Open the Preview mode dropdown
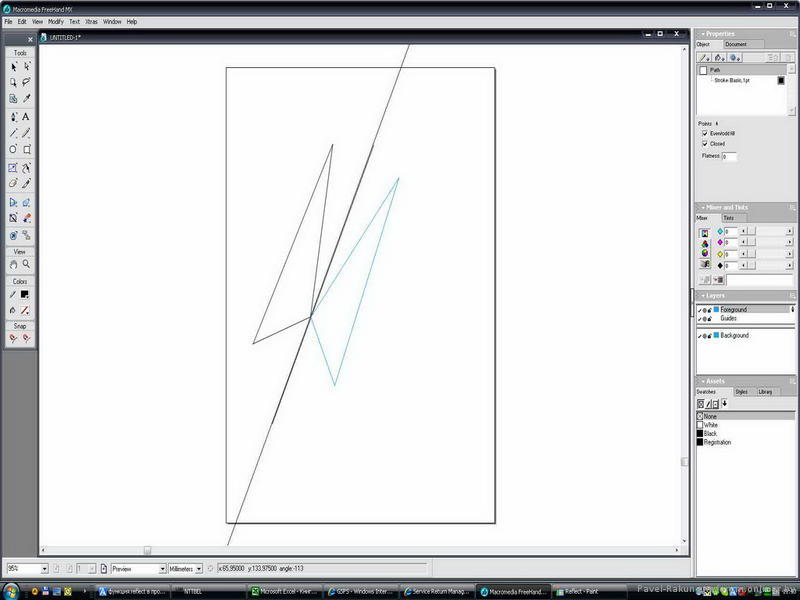 tap(162, 568)
